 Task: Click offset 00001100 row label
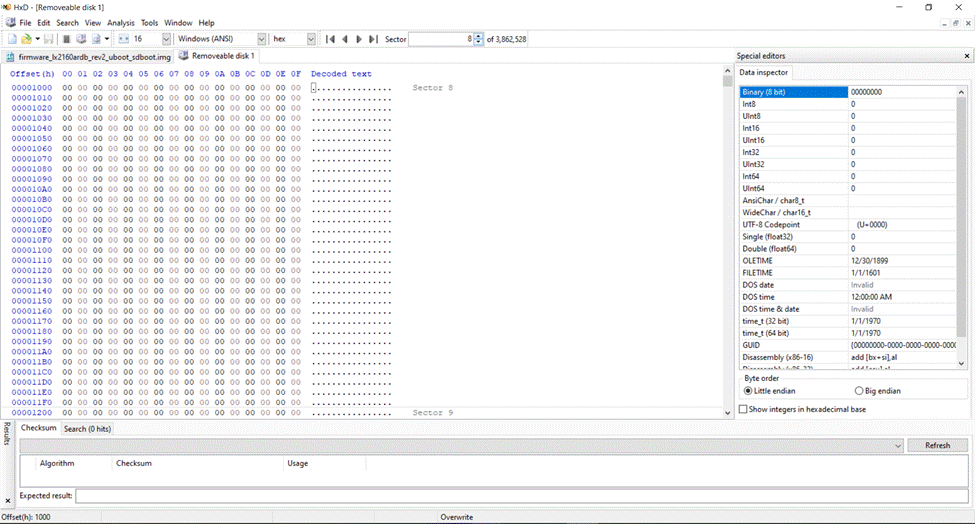point(32,251)
